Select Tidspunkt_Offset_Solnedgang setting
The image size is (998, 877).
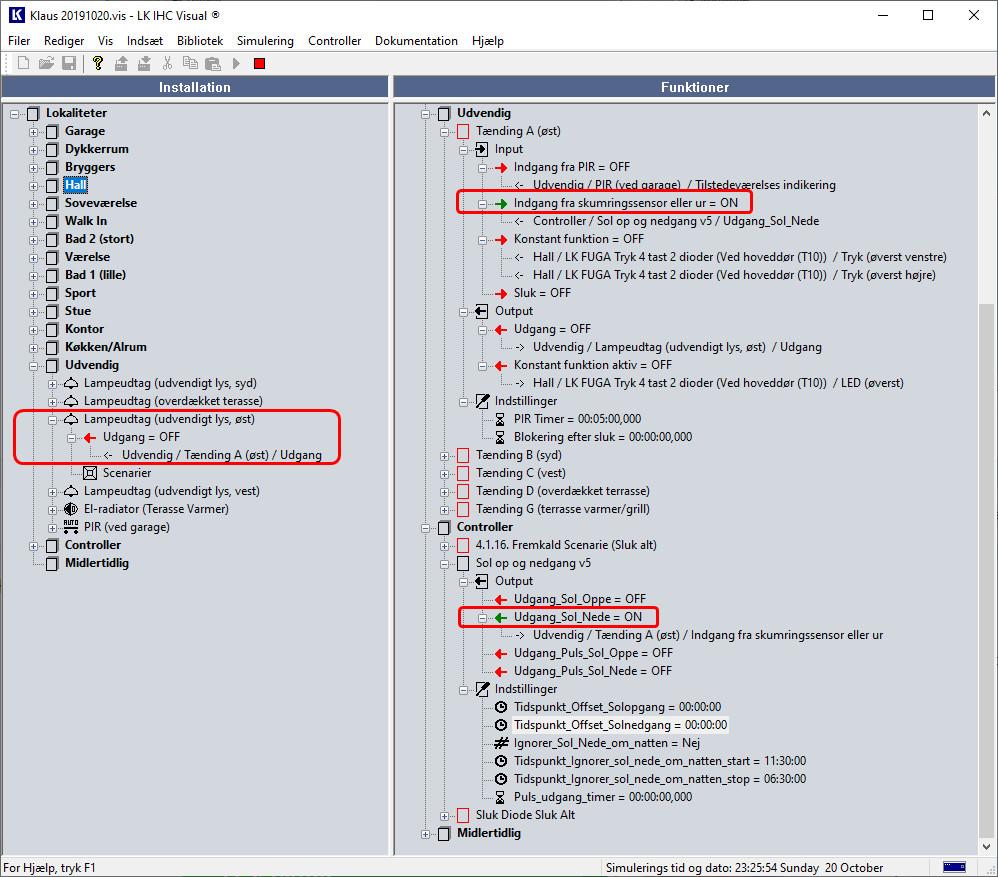(x=620, y=725)
